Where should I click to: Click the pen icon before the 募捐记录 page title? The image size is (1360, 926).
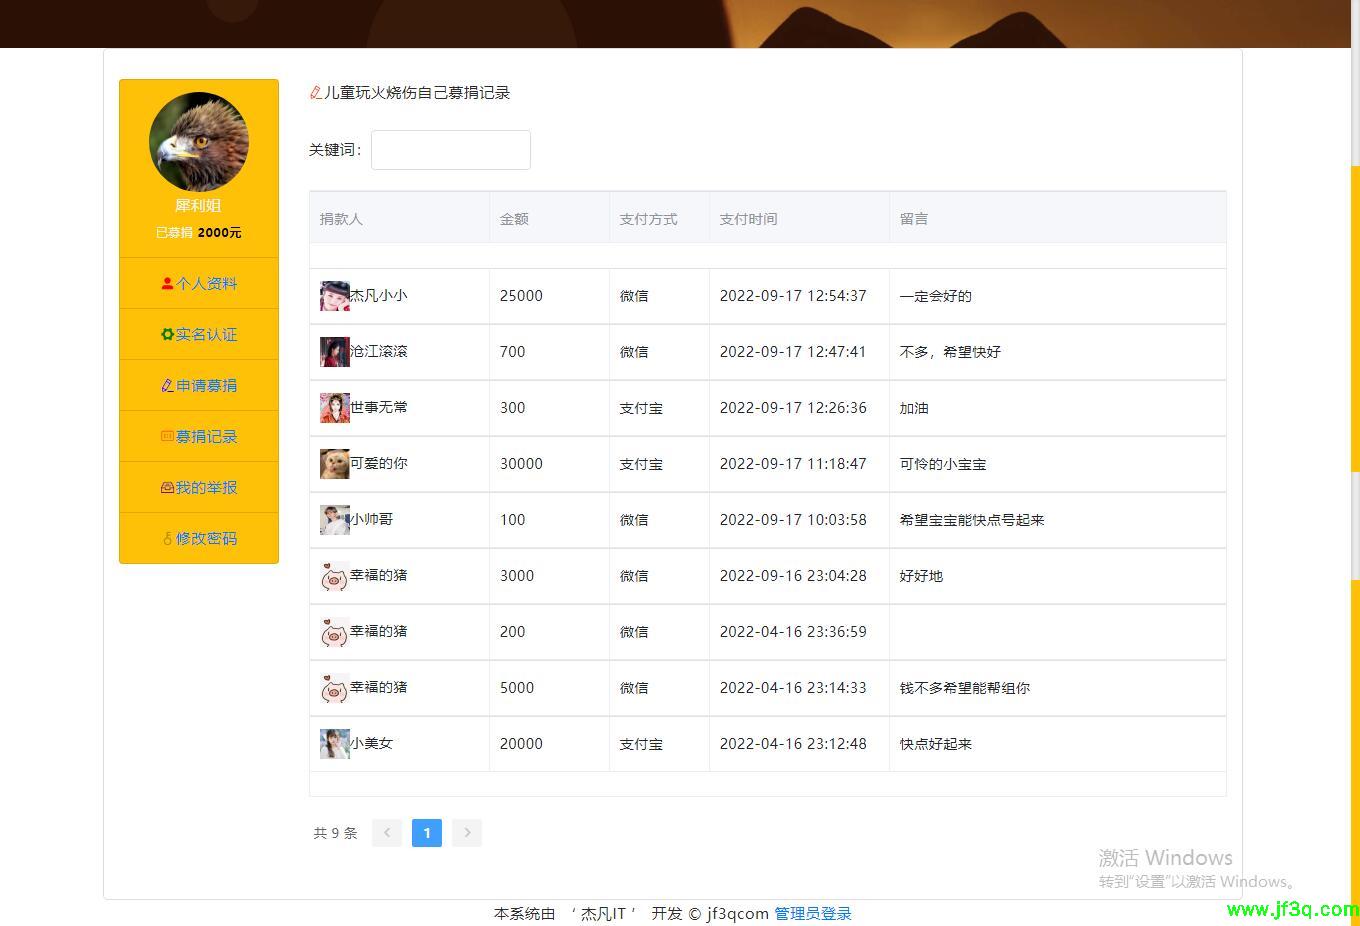pos(315,92)
